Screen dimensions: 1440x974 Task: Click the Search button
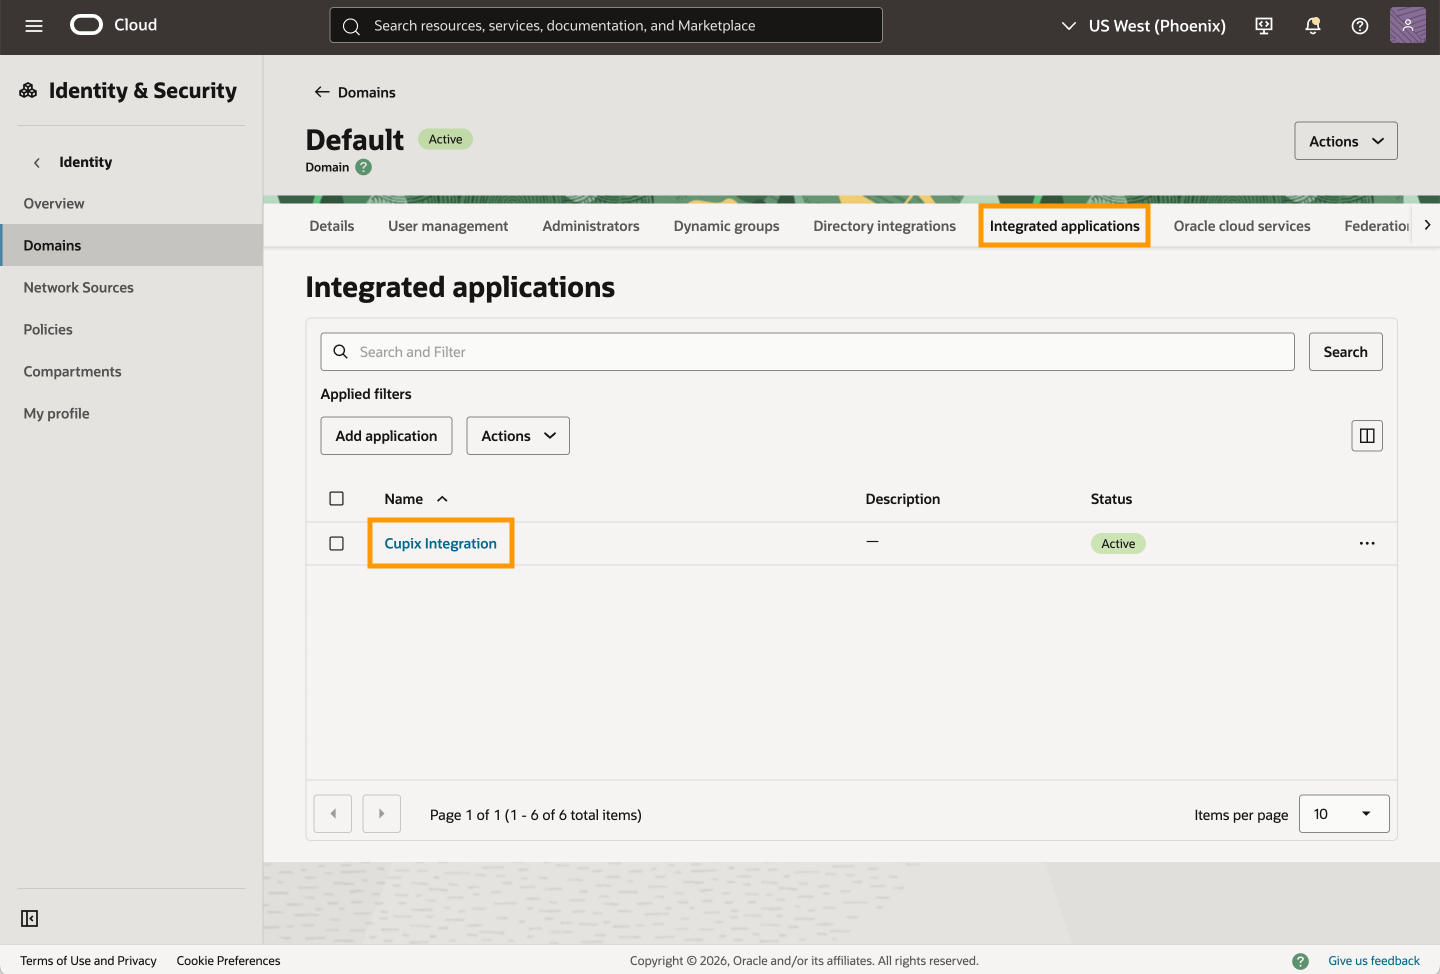point(1346,352)
